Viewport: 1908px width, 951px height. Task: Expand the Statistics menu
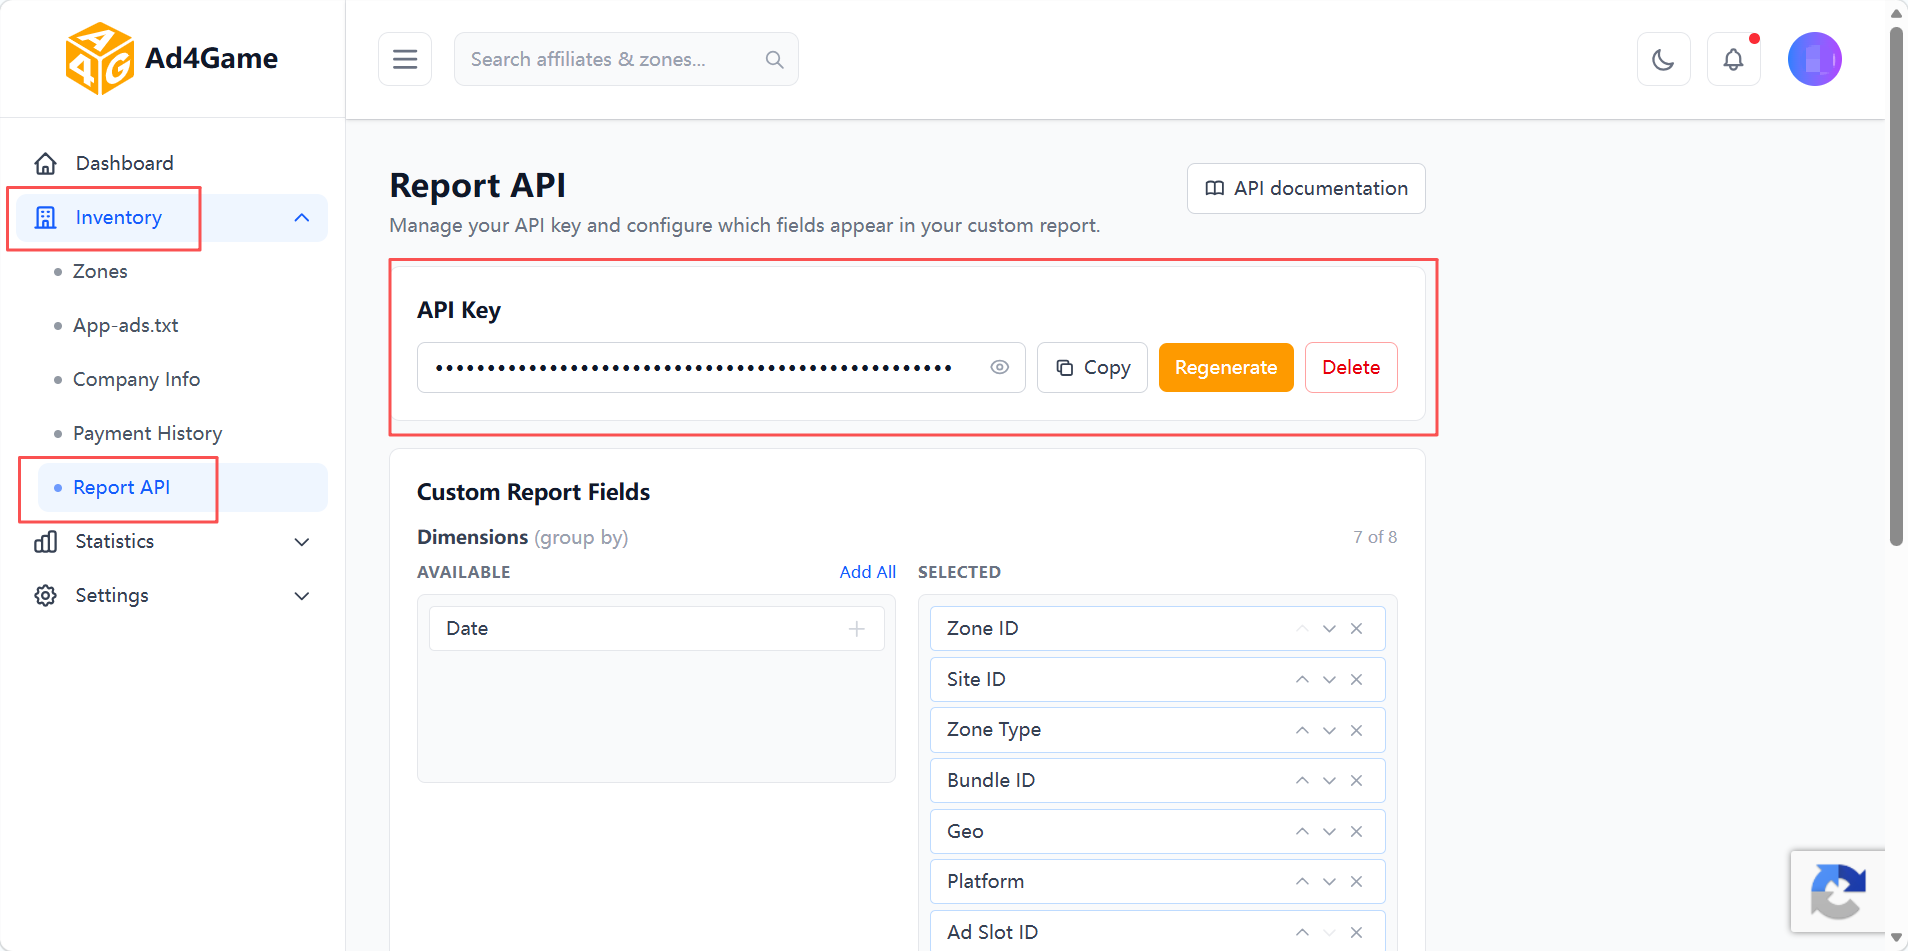pyautogui.click(x=172, y=542)
